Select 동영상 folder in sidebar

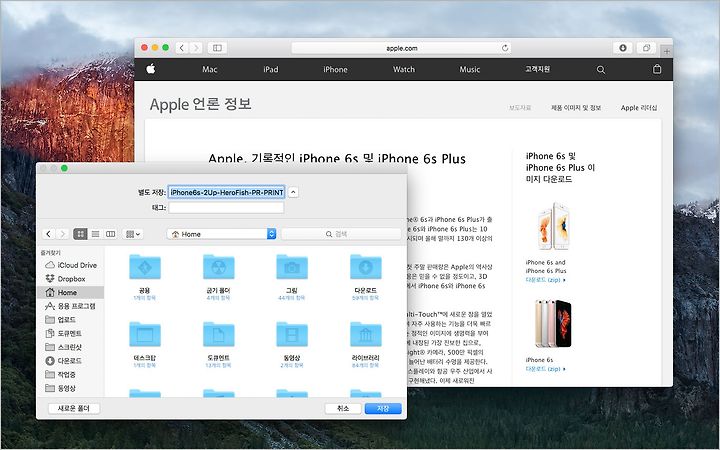(x=71, y=388)
